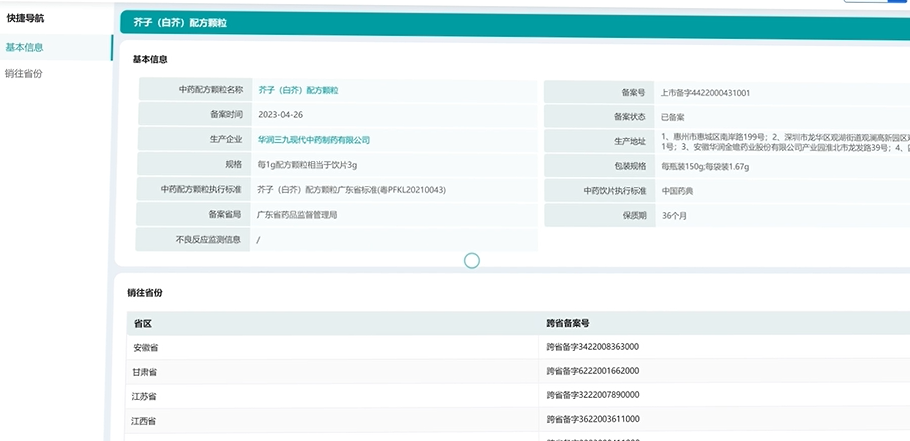Click the 跨省备字6222001662000 record number
This screenshot has width=910, height=441.
click(x=593, y=372)
